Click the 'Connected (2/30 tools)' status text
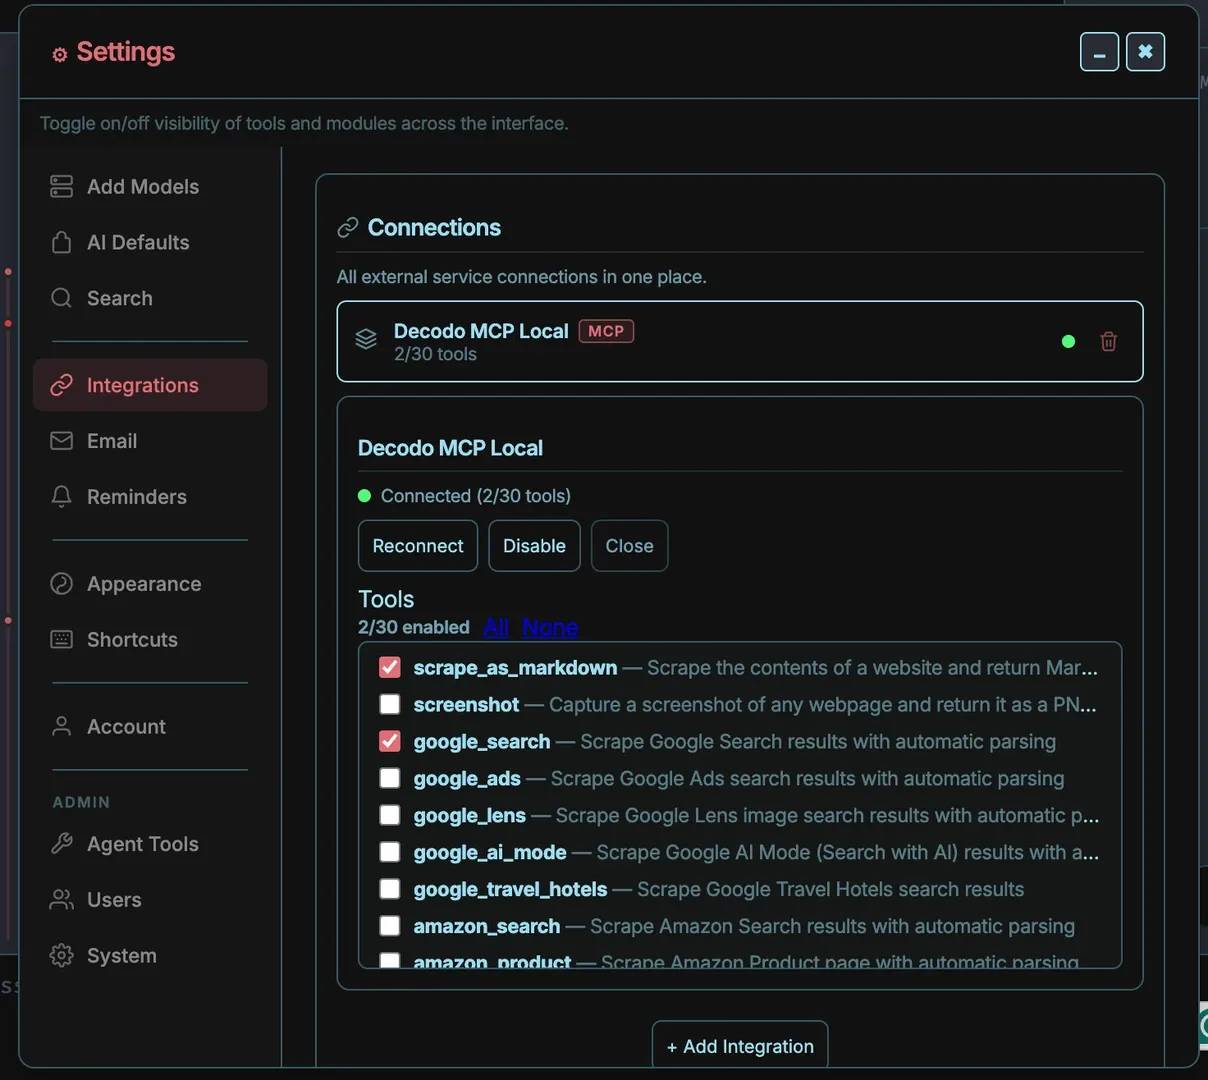This screenshot has width=1208, height=1080. (476, 496)
